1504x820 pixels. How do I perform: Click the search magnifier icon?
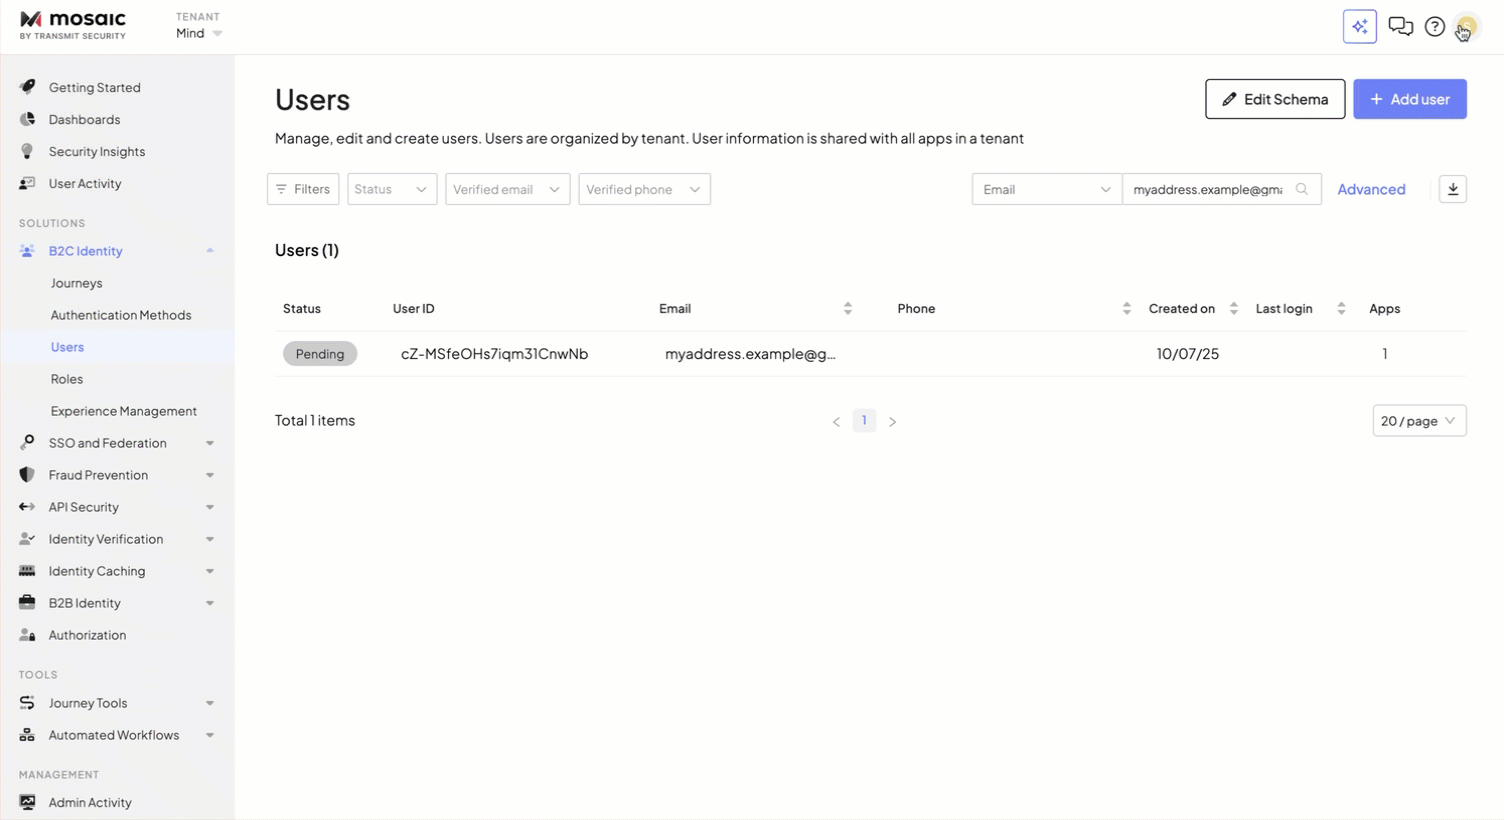(1301, 189)
